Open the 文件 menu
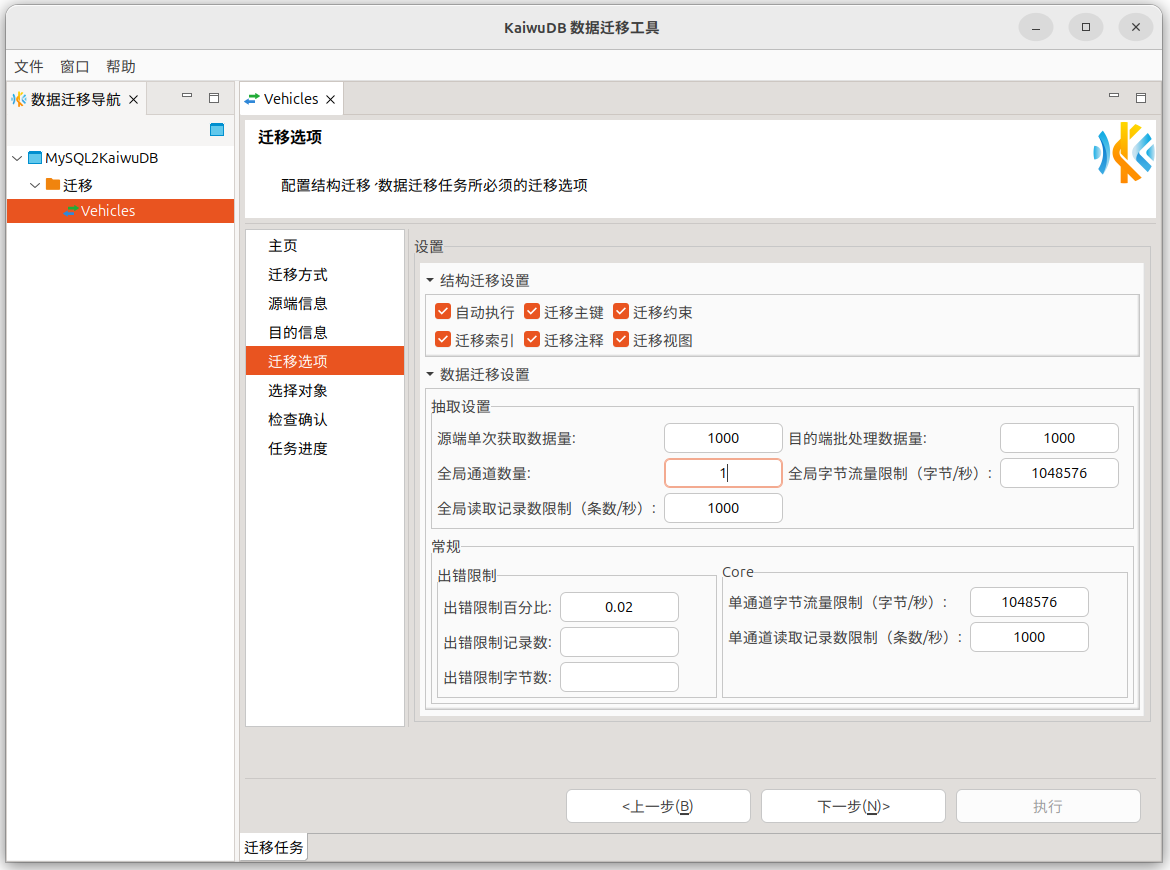This screenshot has height=870, width=1170. pos(29,67)
